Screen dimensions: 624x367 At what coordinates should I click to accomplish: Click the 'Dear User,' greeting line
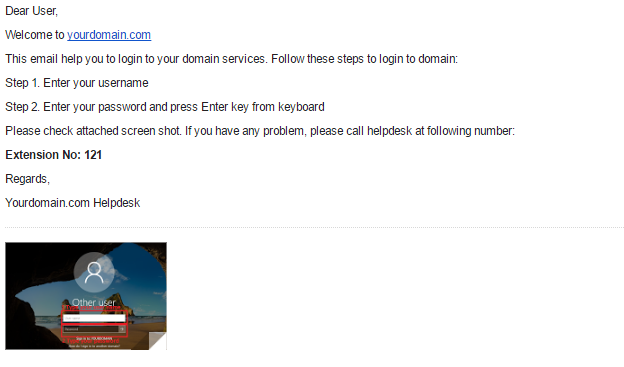(31, 11)
